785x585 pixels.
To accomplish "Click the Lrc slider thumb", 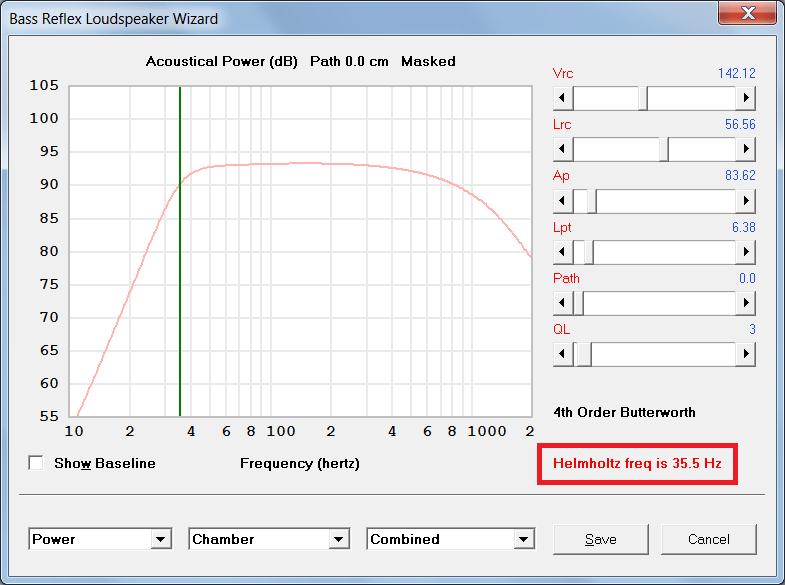I will tap(664, 149).
